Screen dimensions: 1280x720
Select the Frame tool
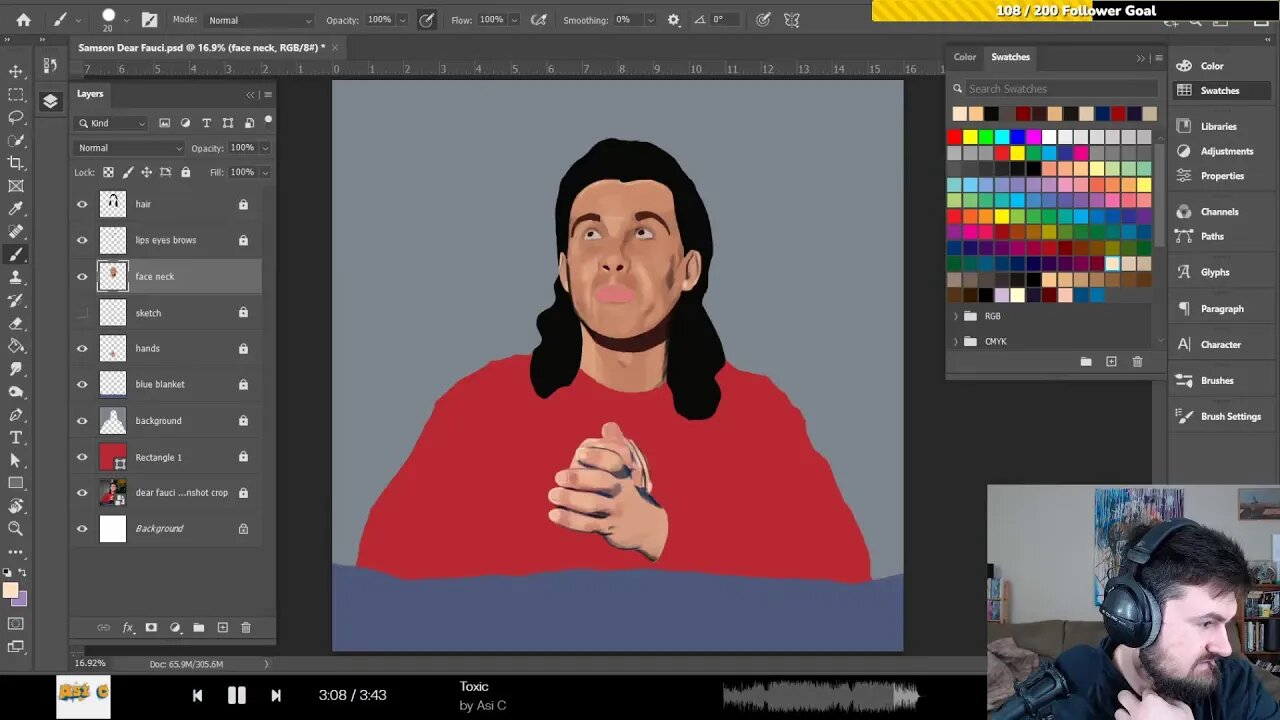[16, 186]
